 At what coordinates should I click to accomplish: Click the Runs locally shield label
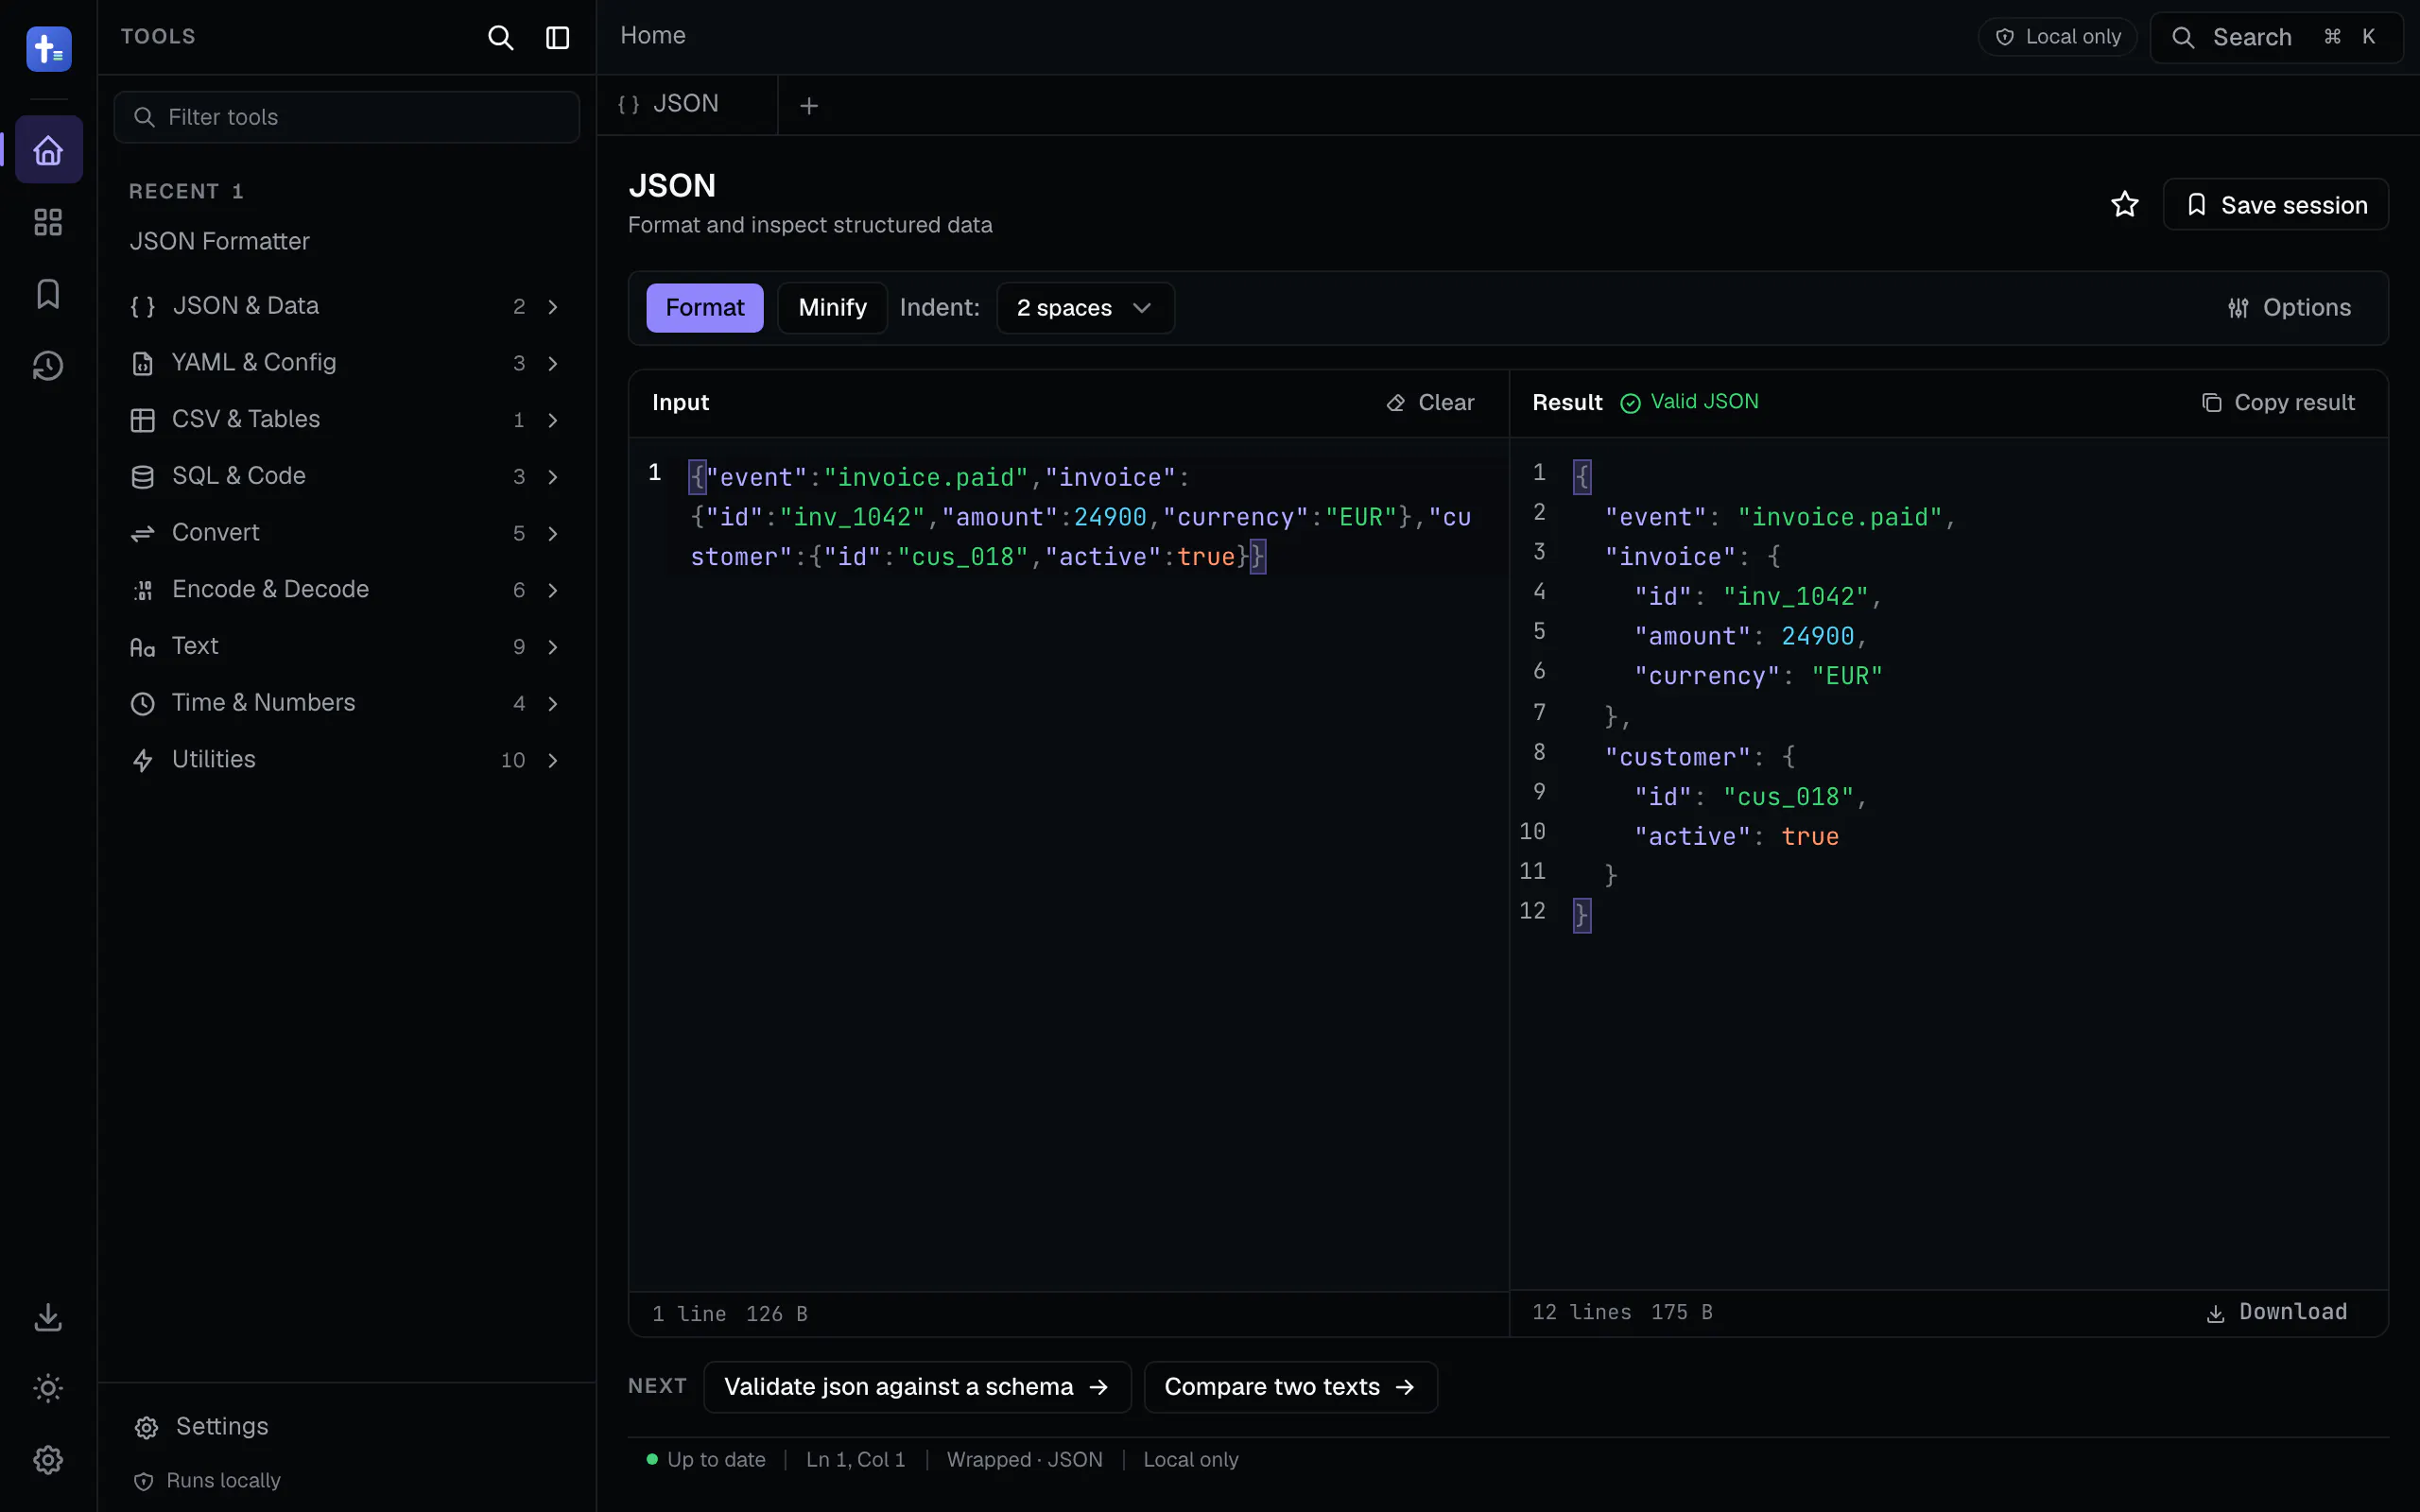click(208, 1480)
